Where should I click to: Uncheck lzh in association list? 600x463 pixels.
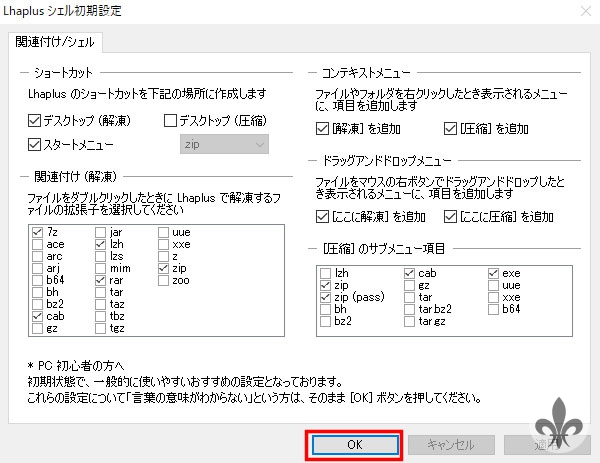point(100,244)
